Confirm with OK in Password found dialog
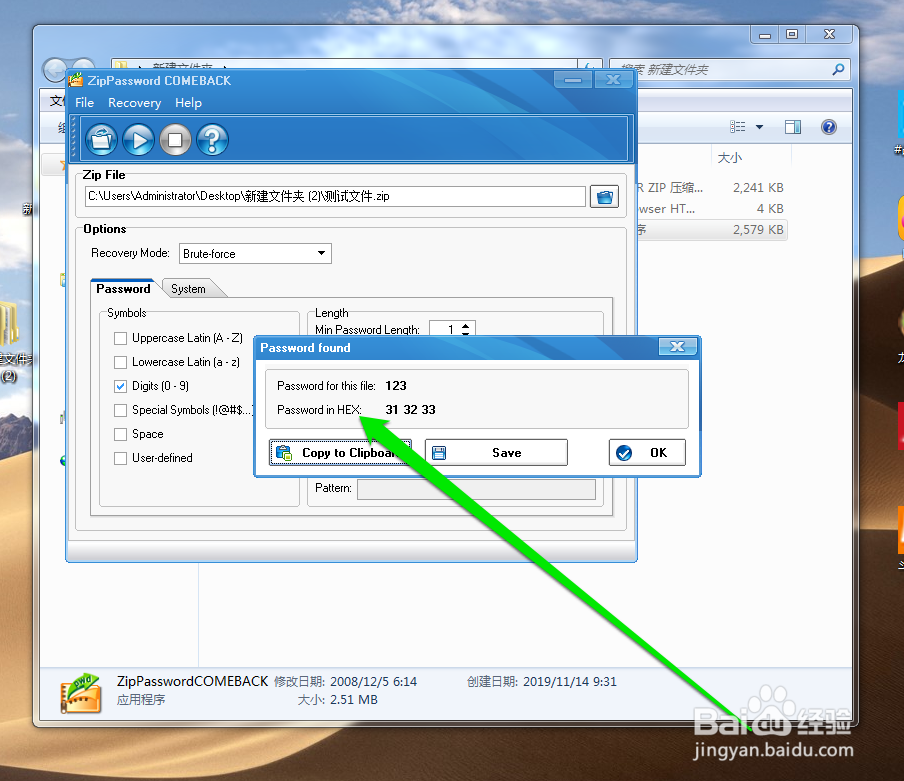904x781 pixels. [x=647, y=453]
